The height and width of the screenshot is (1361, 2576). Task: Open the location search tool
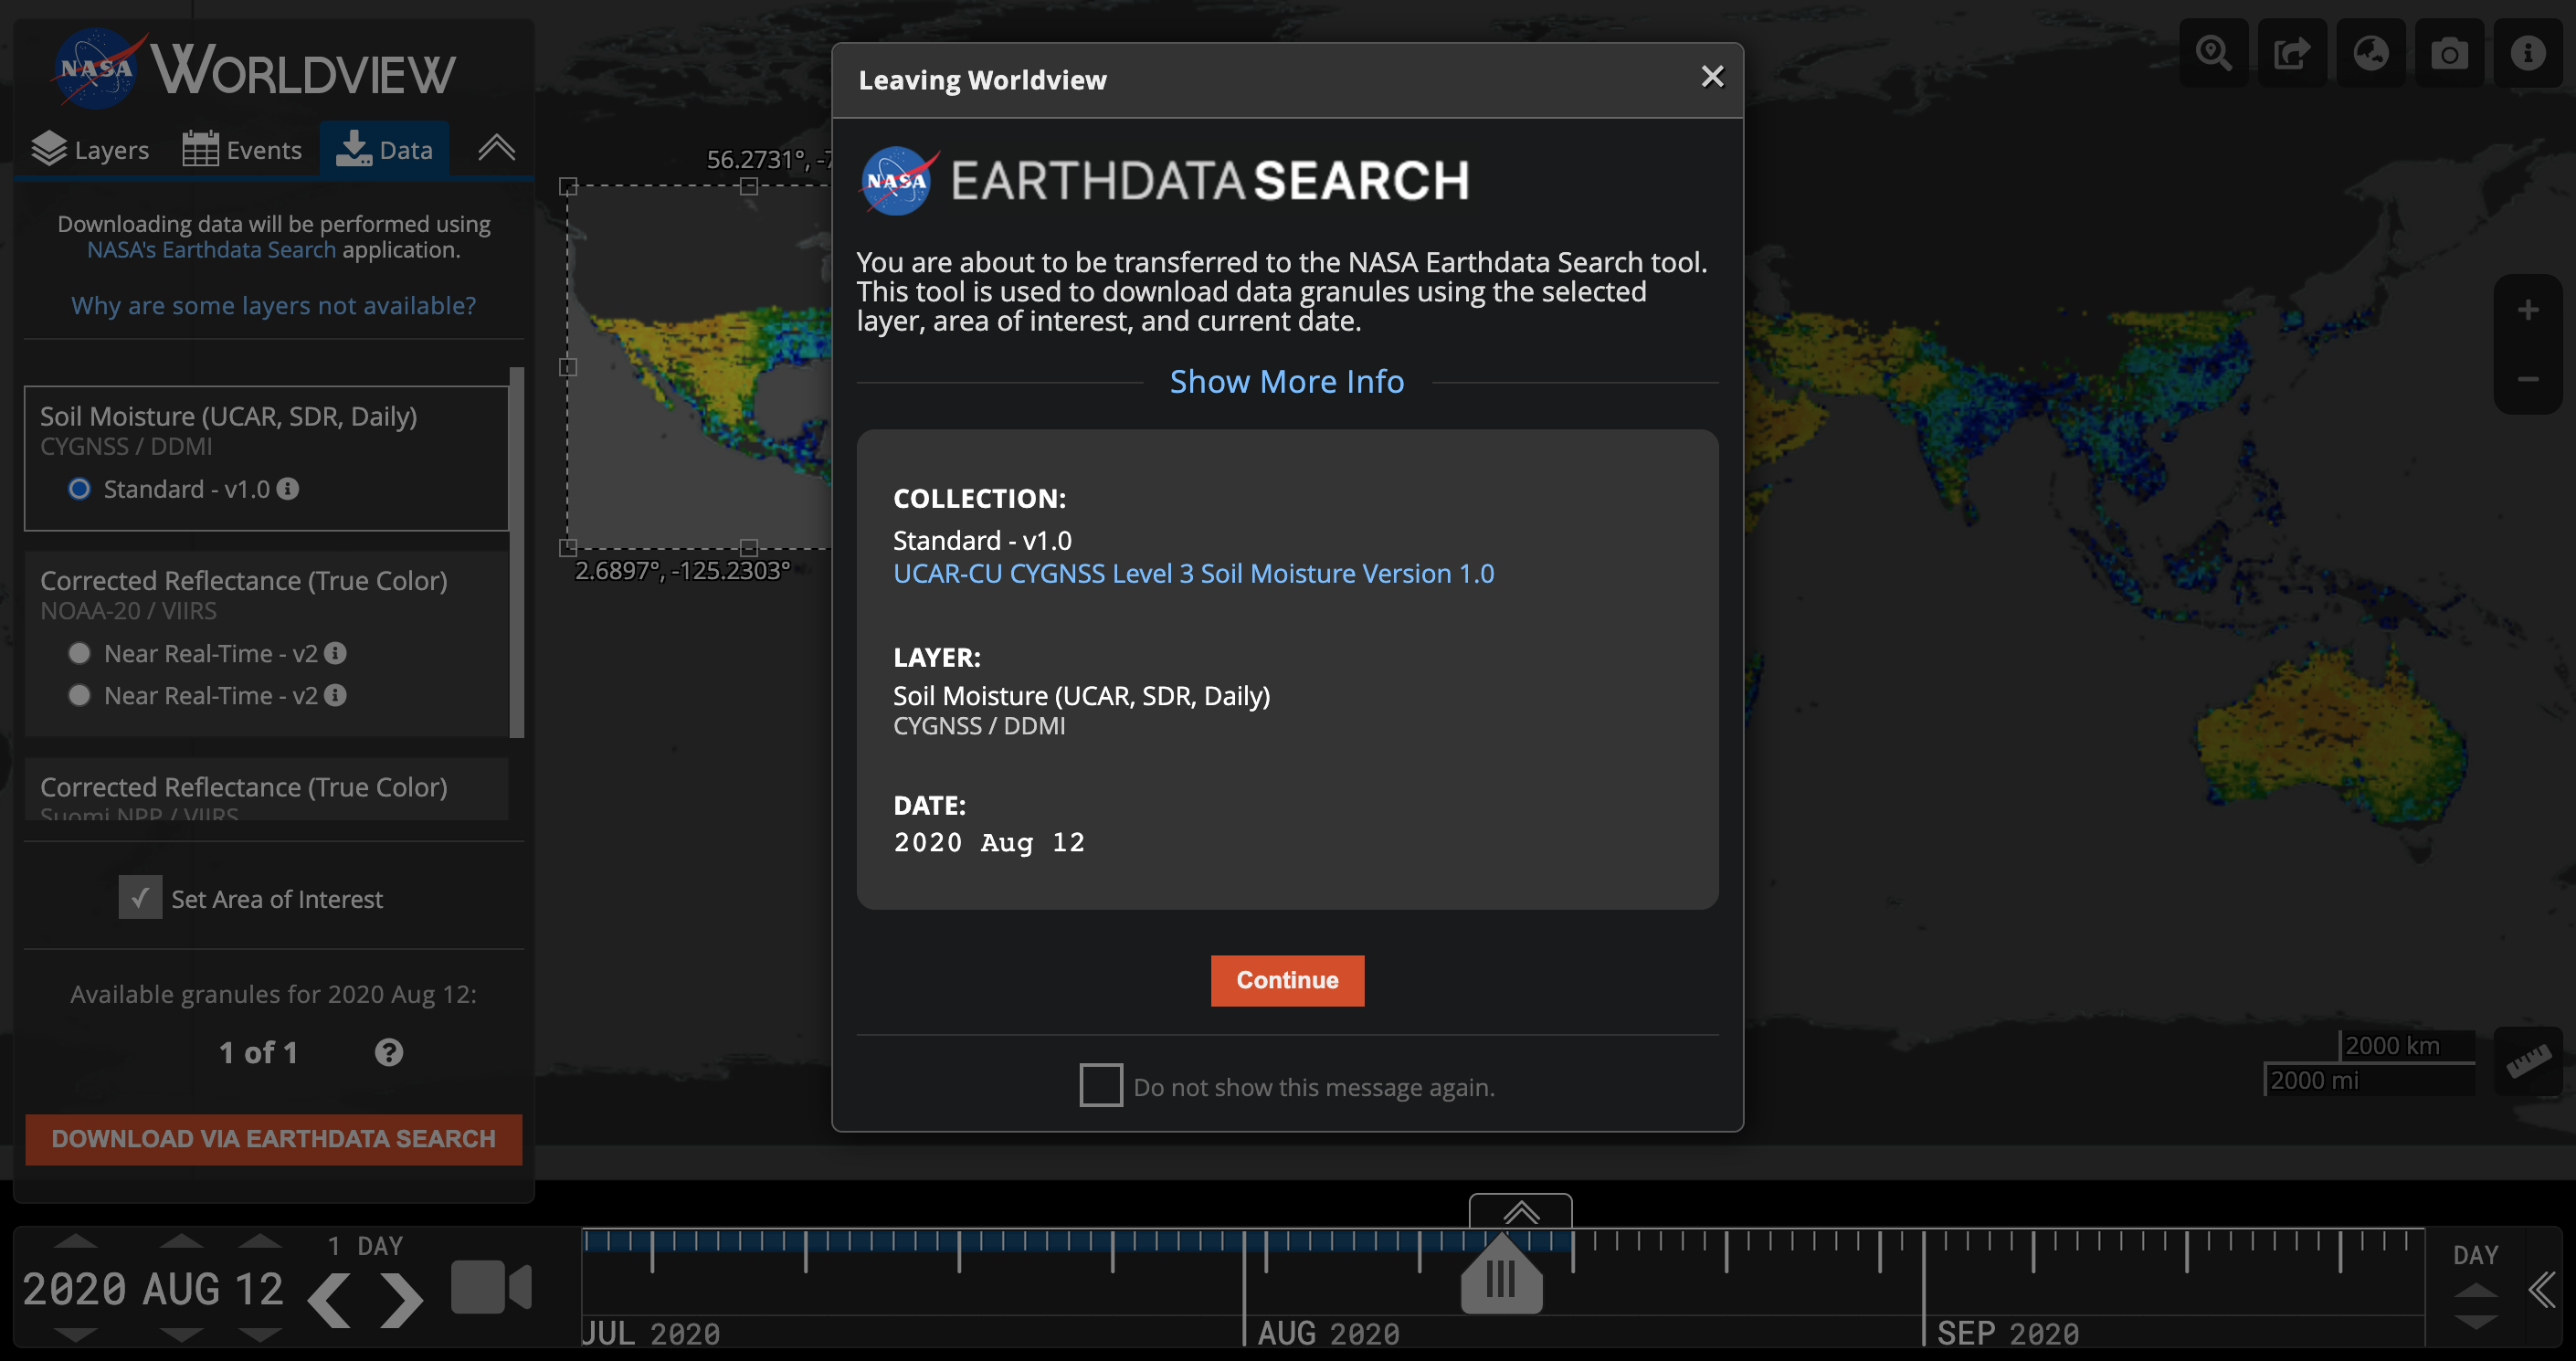(2213, 52)
